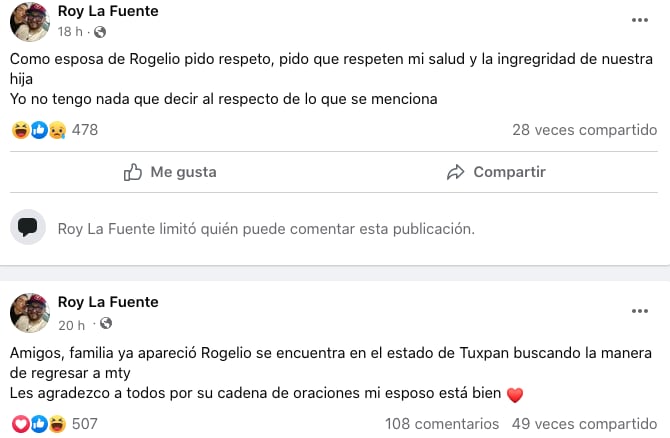Open the three-dot options menu on the top post

click(639, 20)
